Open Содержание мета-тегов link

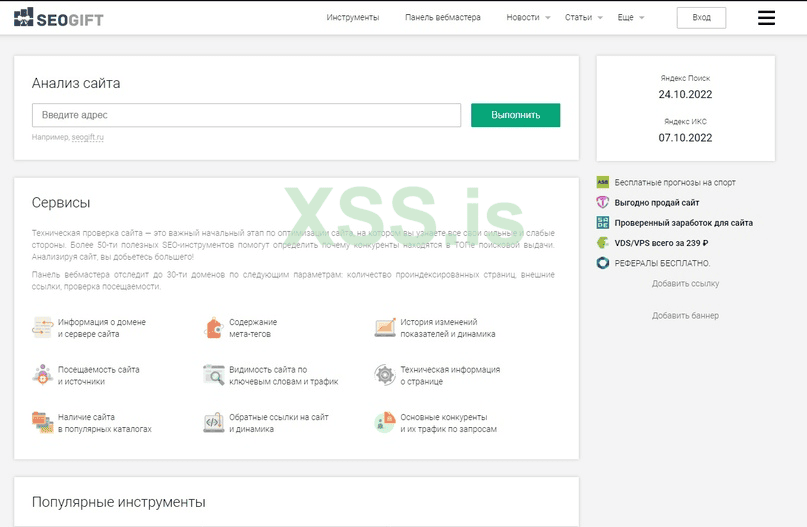coord(253,328)
